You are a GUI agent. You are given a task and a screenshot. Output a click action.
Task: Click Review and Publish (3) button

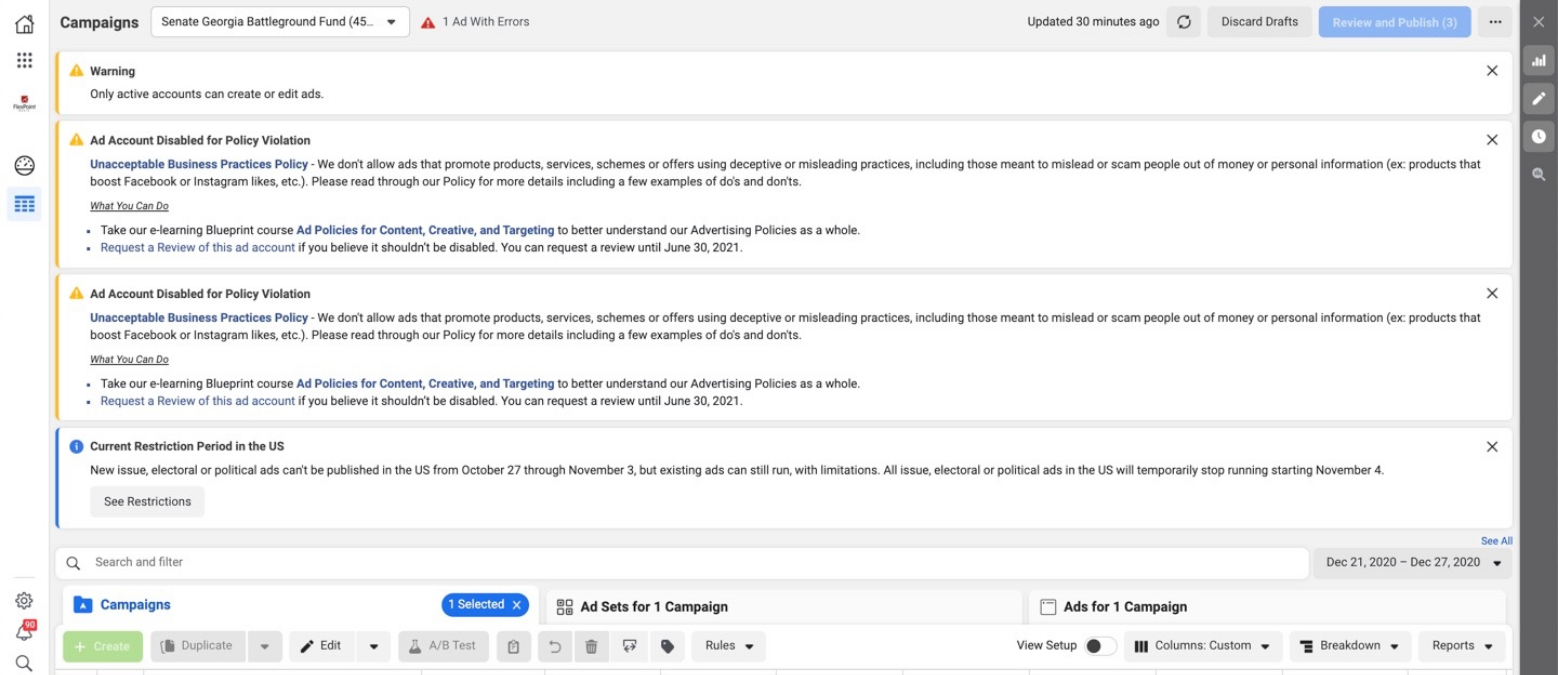tap(1394, 22)
